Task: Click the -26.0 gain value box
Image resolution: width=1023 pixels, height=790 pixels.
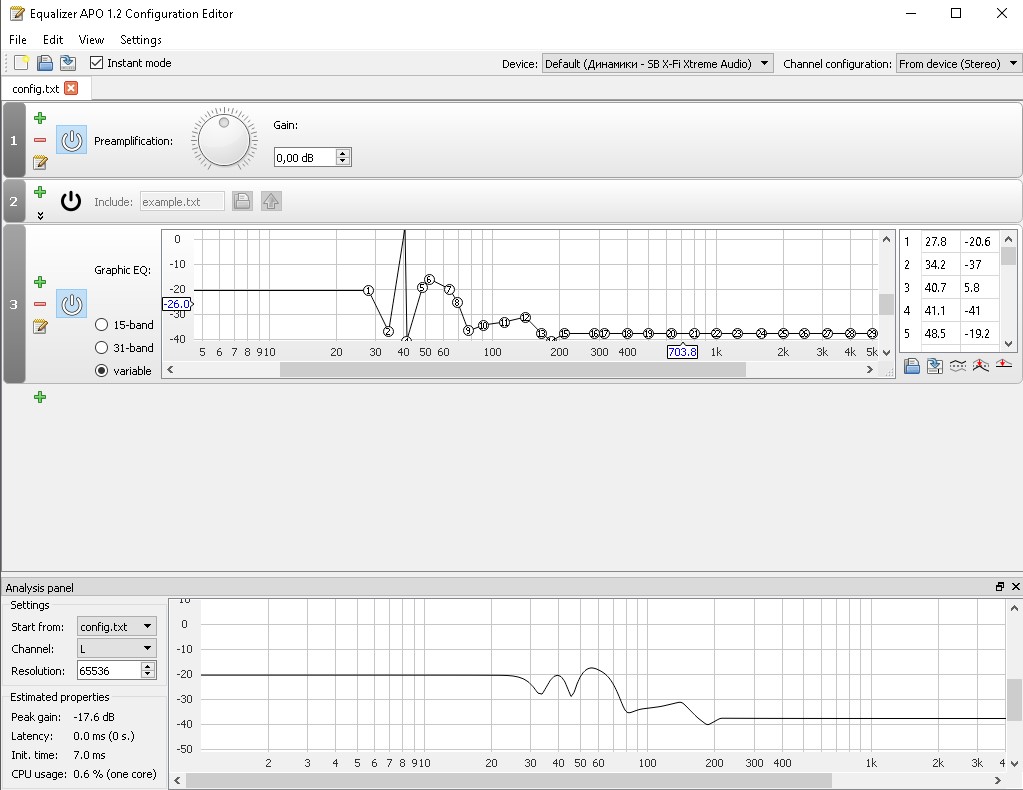Action: click(176, 304)
